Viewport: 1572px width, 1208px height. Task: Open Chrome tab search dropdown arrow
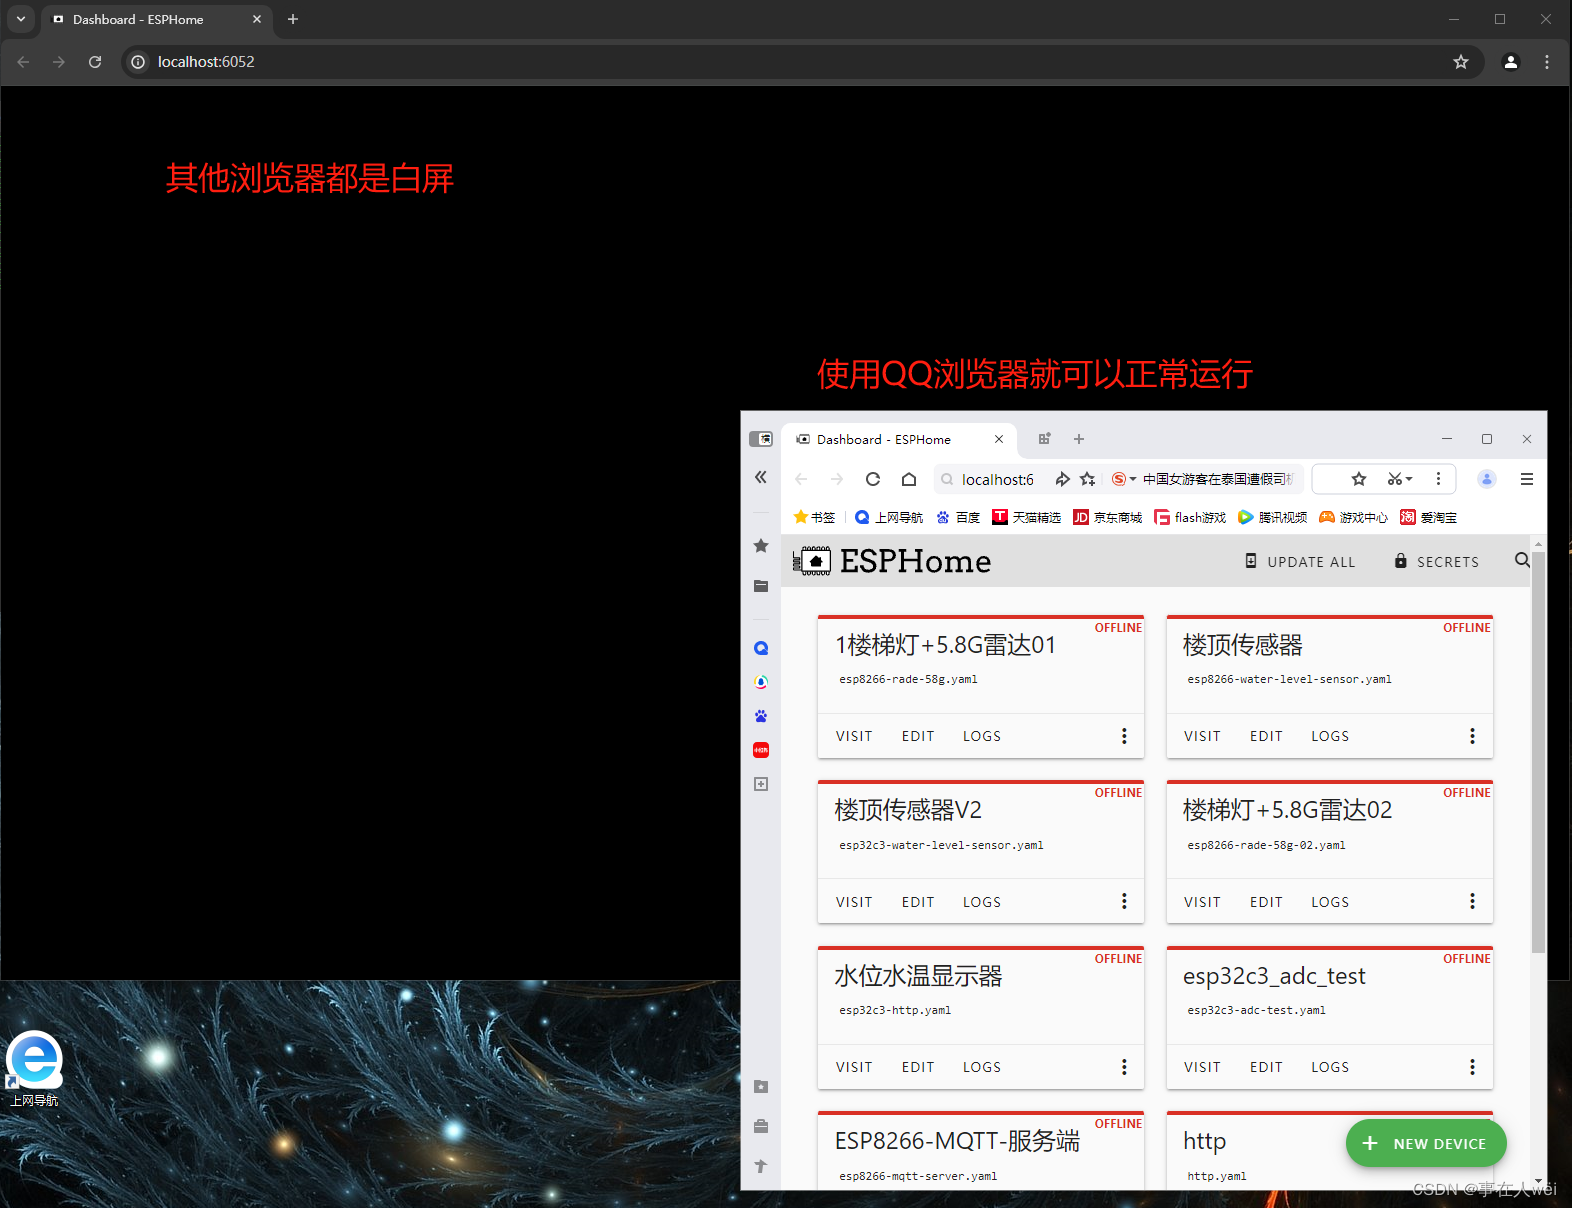coord(21,19)
